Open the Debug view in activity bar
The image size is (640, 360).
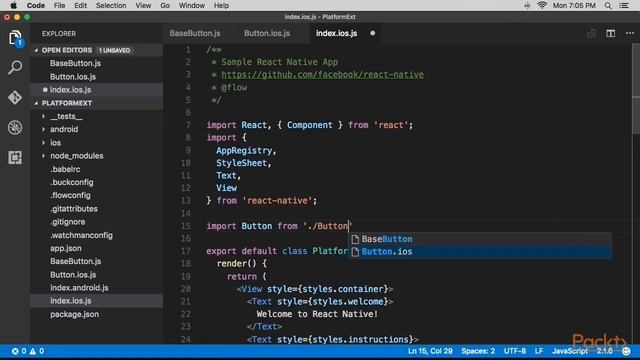point(15,127)
